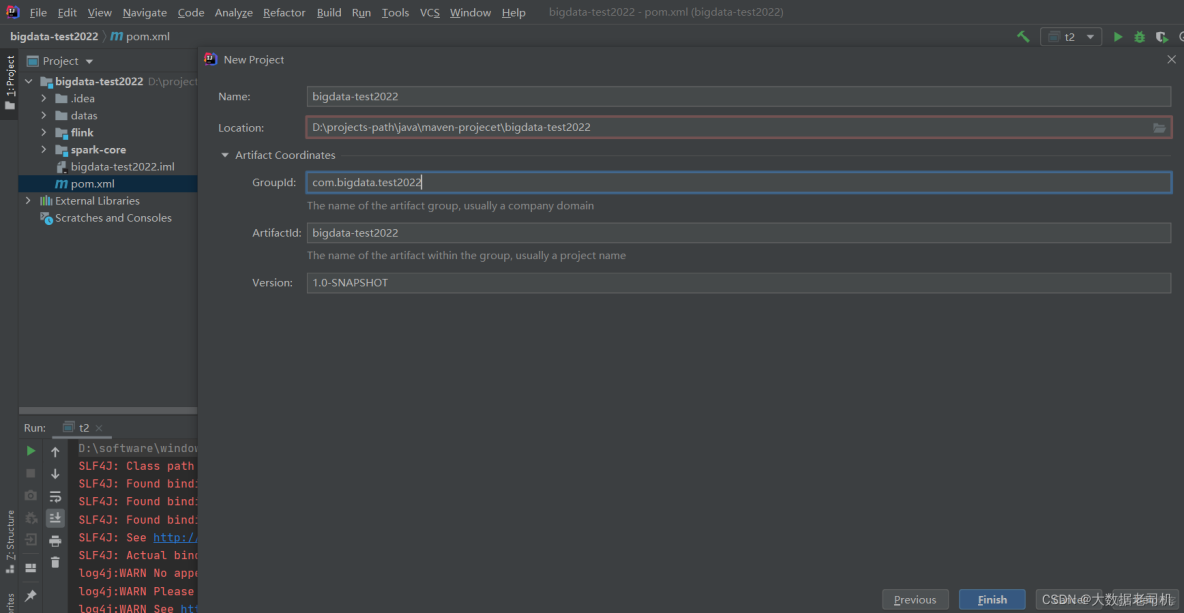Click the Build Project hammer icon
1184x613 pixels.
[1022, 36]
